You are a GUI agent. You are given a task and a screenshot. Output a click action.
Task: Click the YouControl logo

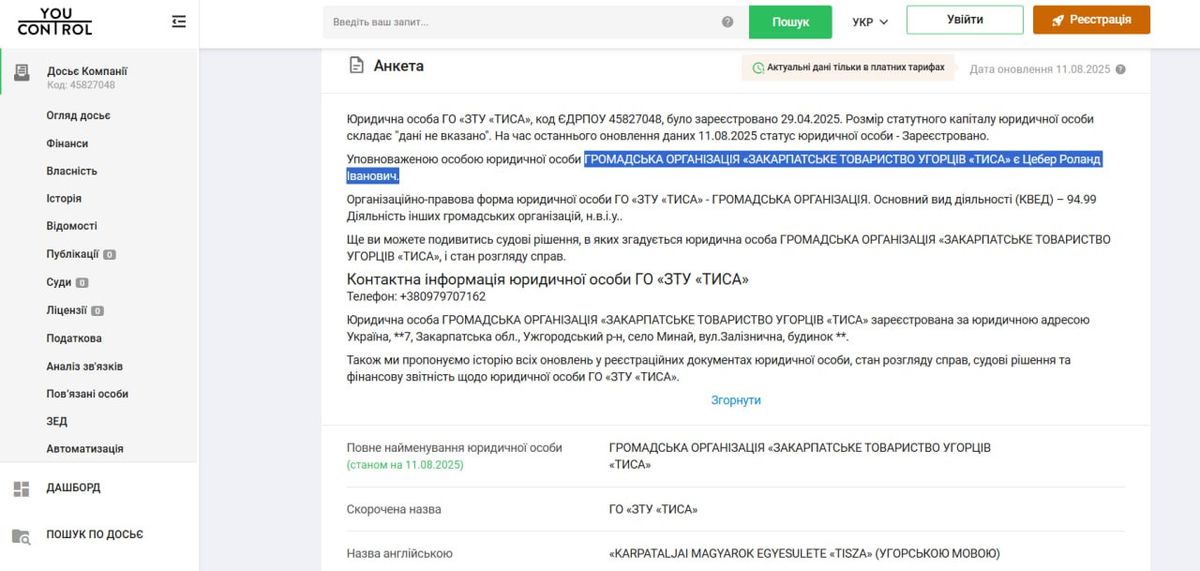click(x=54, y=21)
